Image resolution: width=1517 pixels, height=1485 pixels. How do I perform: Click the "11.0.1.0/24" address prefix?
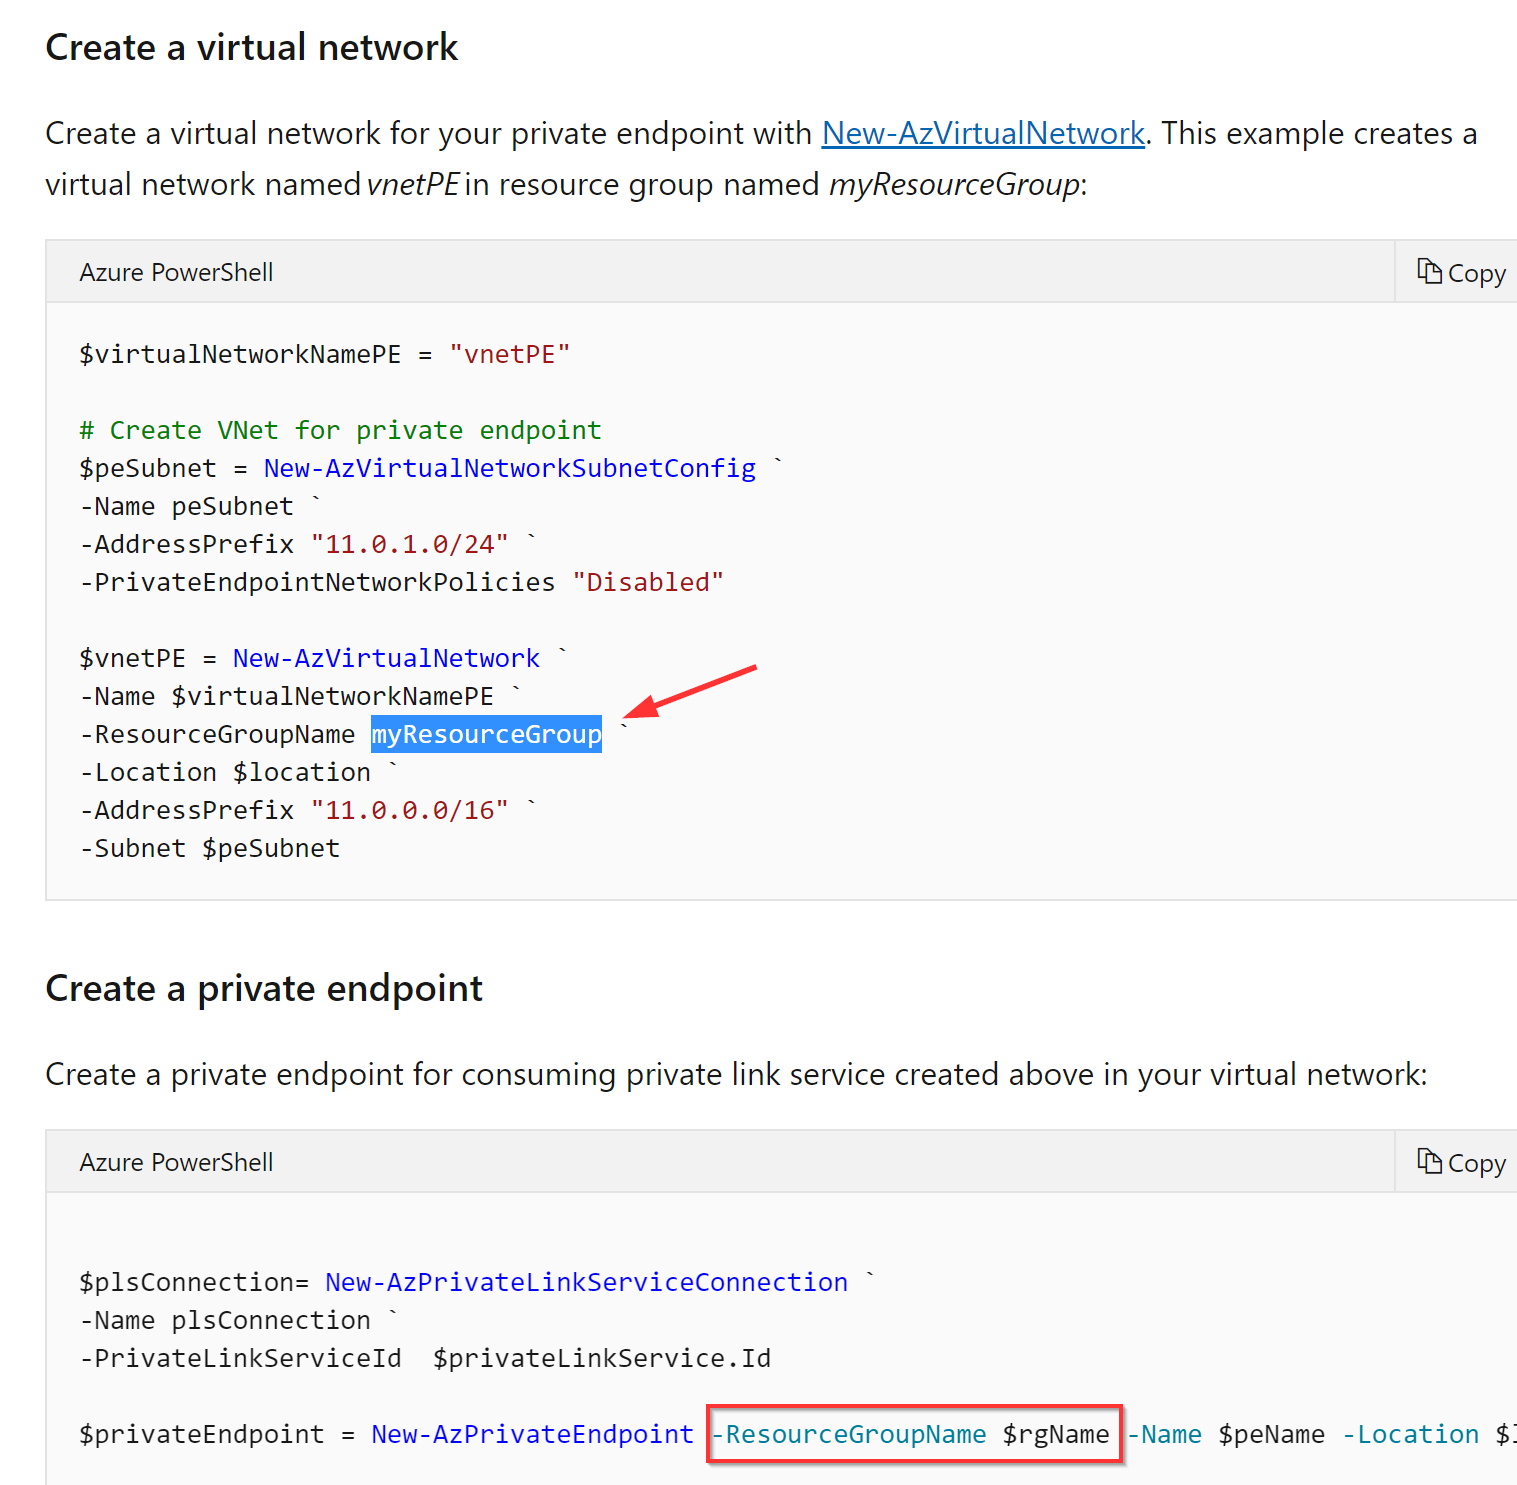coord(410,544)
